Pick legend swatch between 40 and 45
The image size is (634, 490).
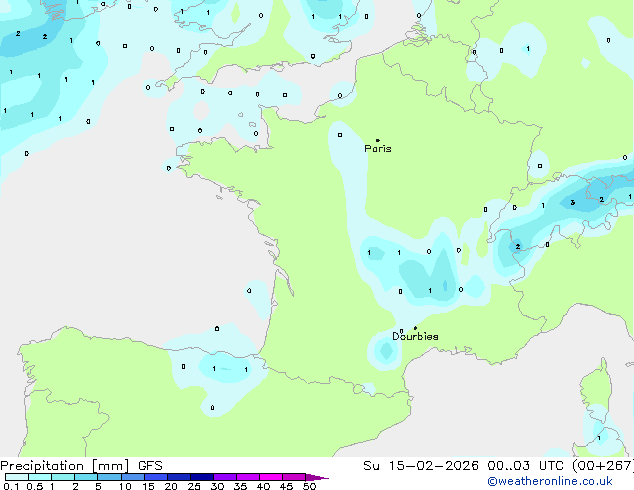pos(271,477)
